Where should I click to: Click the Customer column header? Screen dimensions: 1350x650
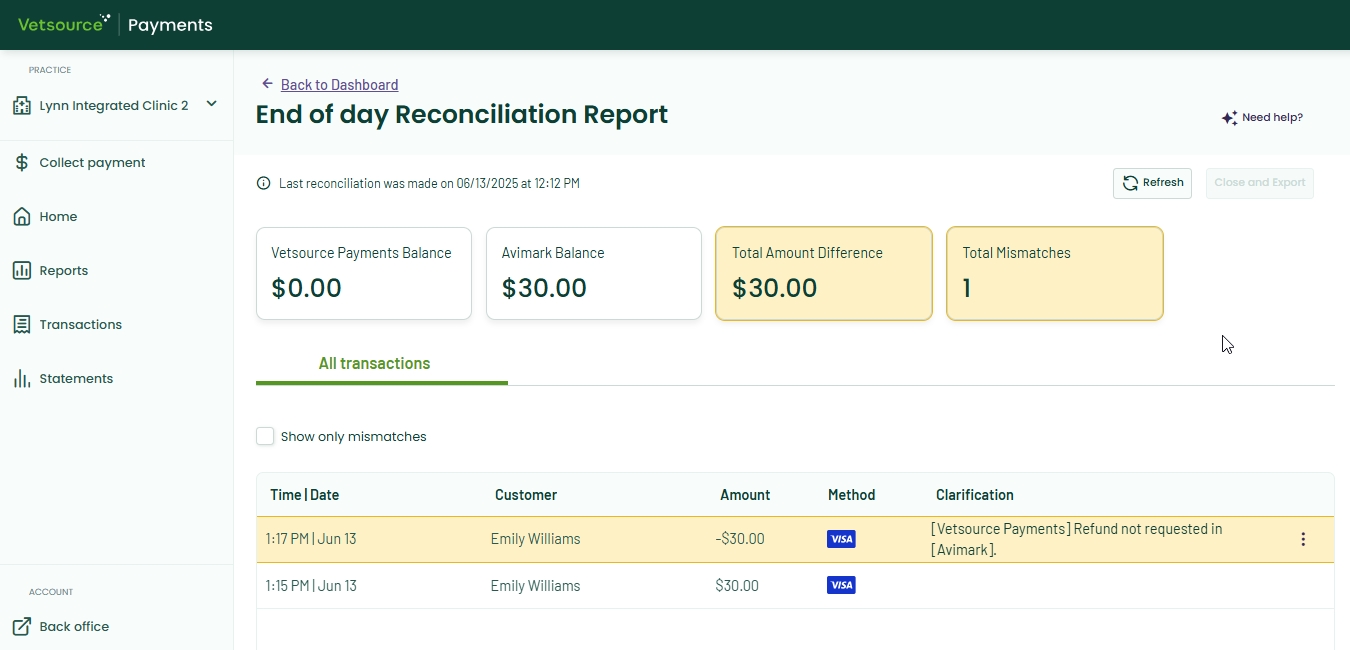pos(526,495)
